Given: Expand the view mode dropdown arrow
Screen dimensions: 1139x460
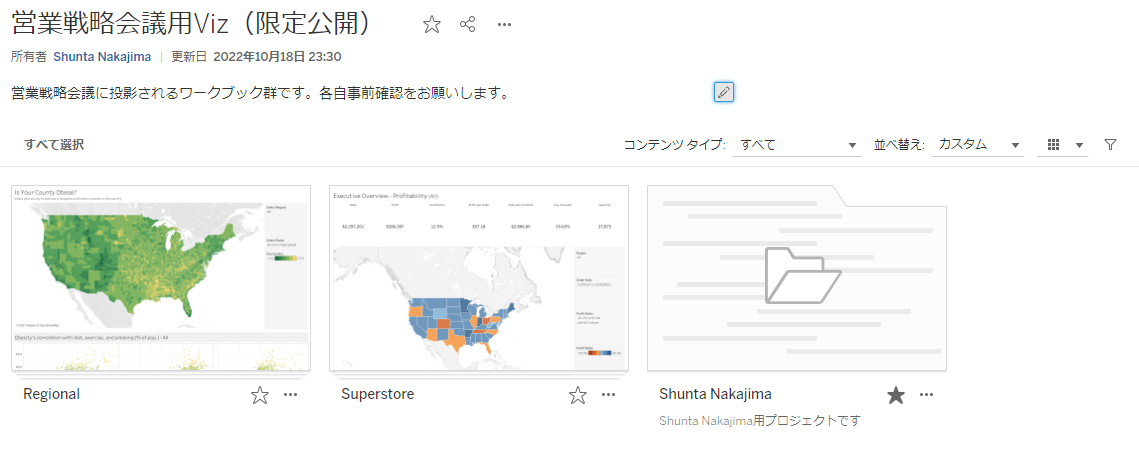Looking at the screenshot, I should (x=1079, y=145).
